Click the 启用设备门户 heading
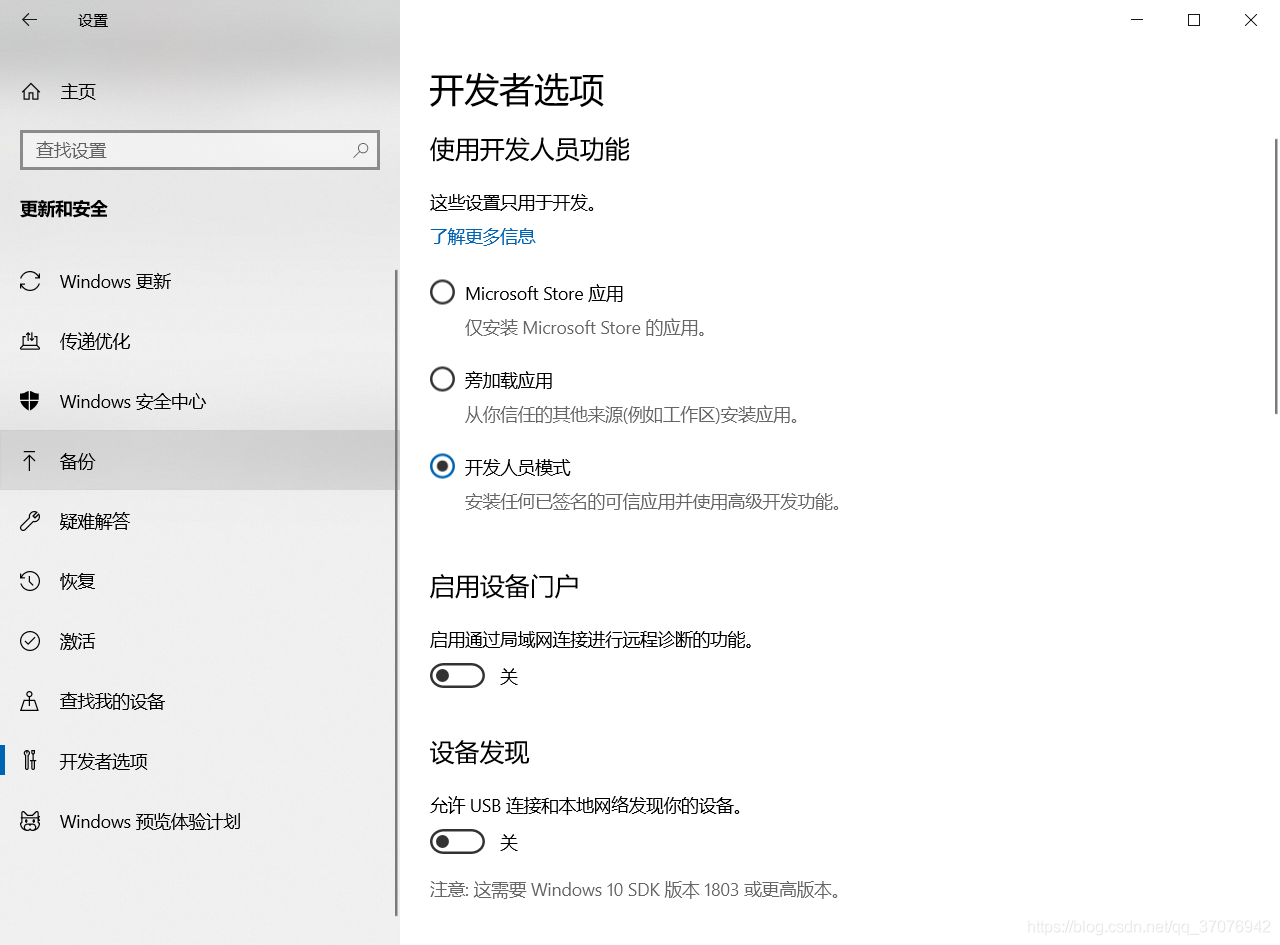The height and width of the screenshot is (945, 1280). point(504,586)
